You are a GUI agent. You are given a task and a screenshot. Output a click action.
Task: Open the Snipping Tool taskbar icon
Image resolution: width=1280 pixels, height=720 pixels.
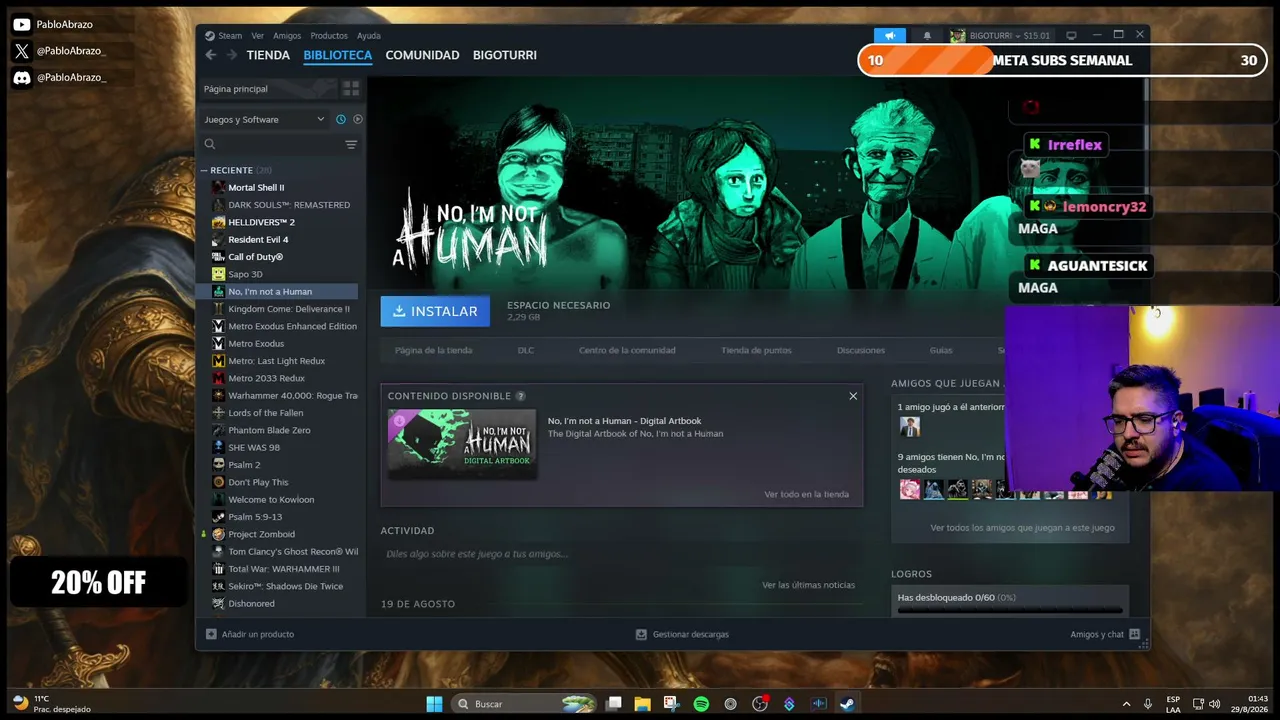[671, 704]
